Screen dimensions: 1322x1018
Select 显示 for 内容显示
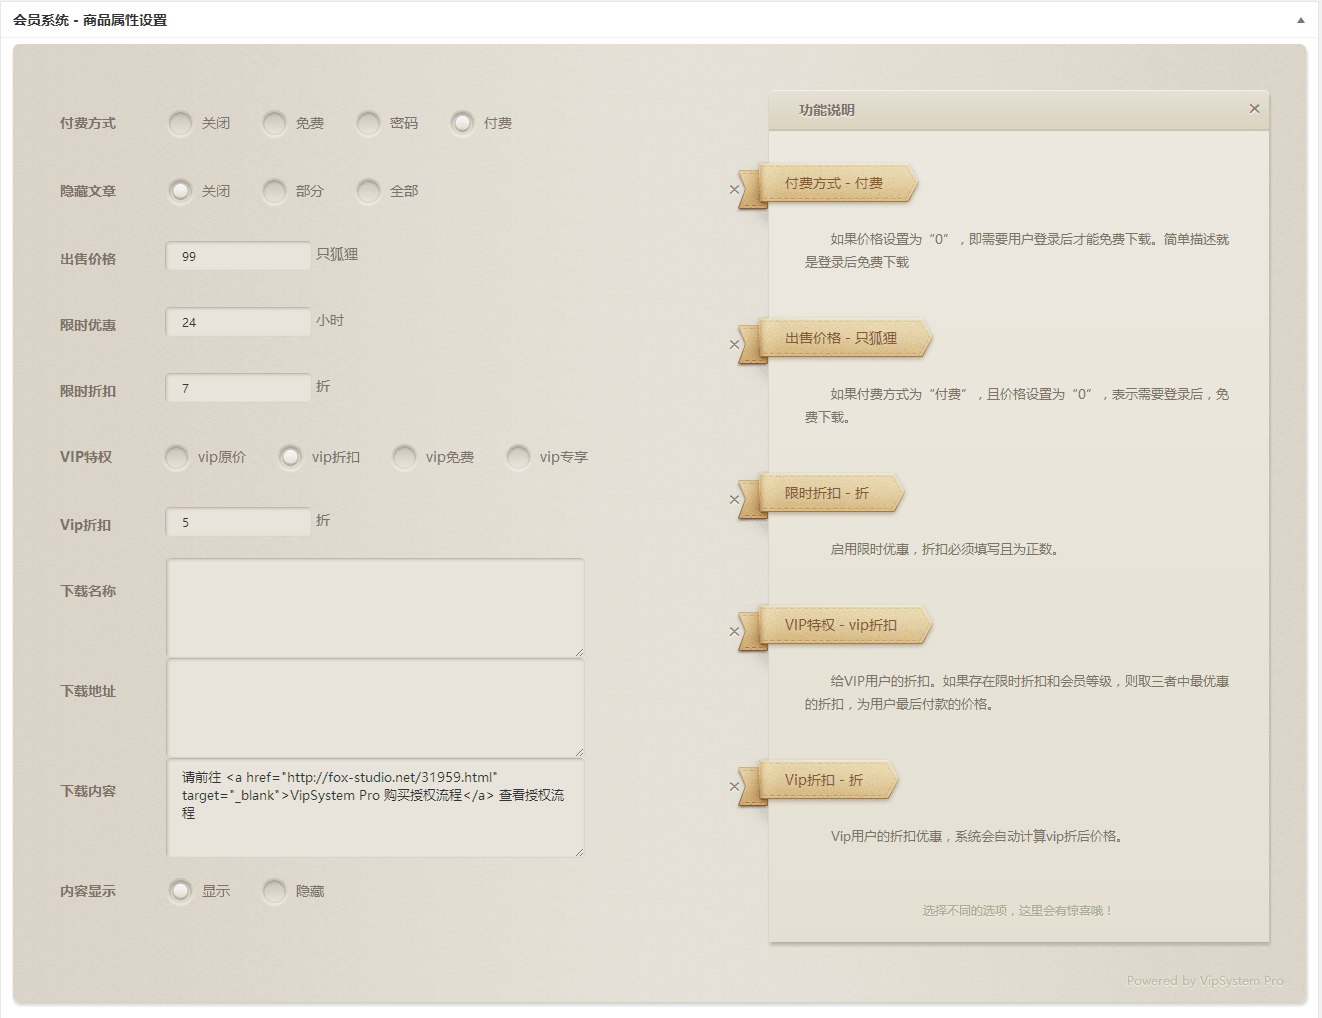(180, 891)
